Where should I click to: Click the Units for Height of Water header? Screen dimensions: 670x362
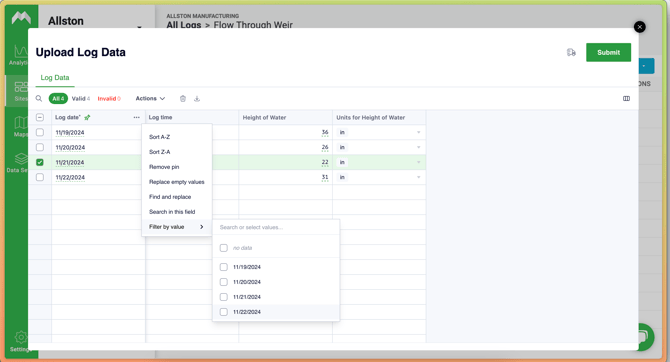coord(379,118)
